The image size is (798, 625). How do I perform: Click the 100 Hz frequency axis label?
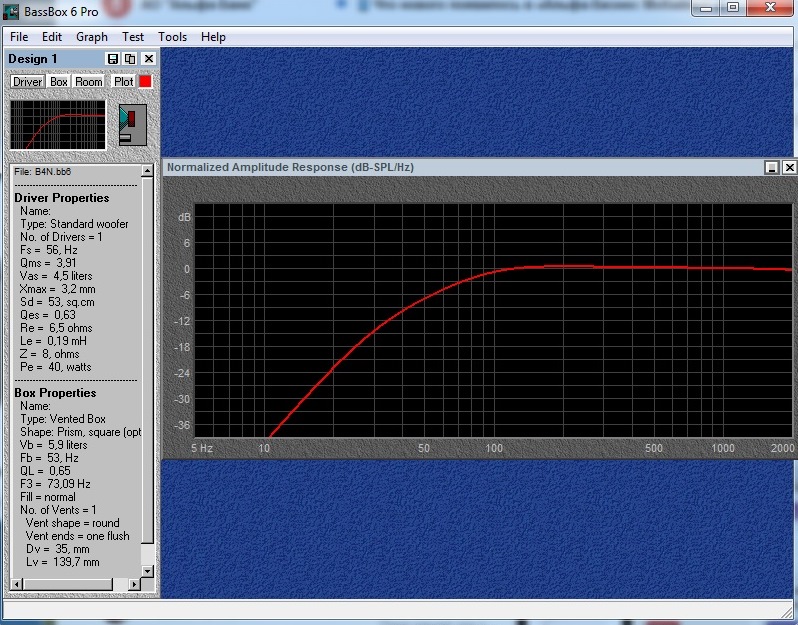pyautogui.click(x=494, y=448)
